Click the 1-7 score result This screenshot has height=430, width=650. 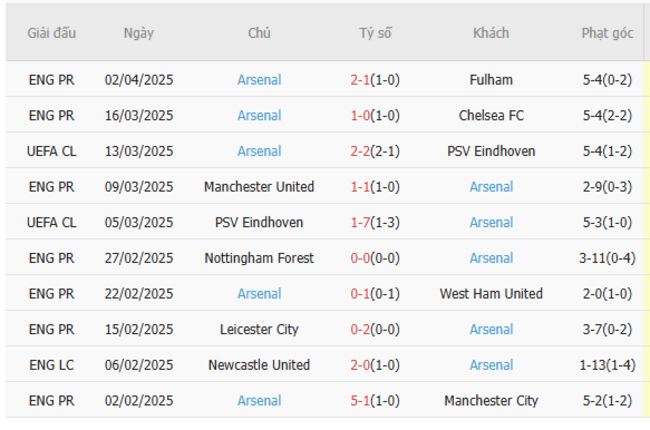click(363, 223)
